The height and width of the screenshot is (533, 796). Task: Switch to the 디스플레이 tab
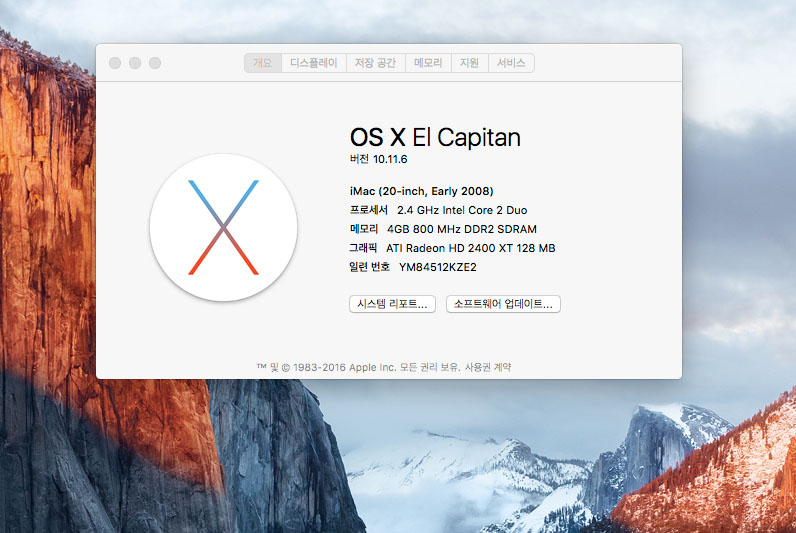coord(313,63)
